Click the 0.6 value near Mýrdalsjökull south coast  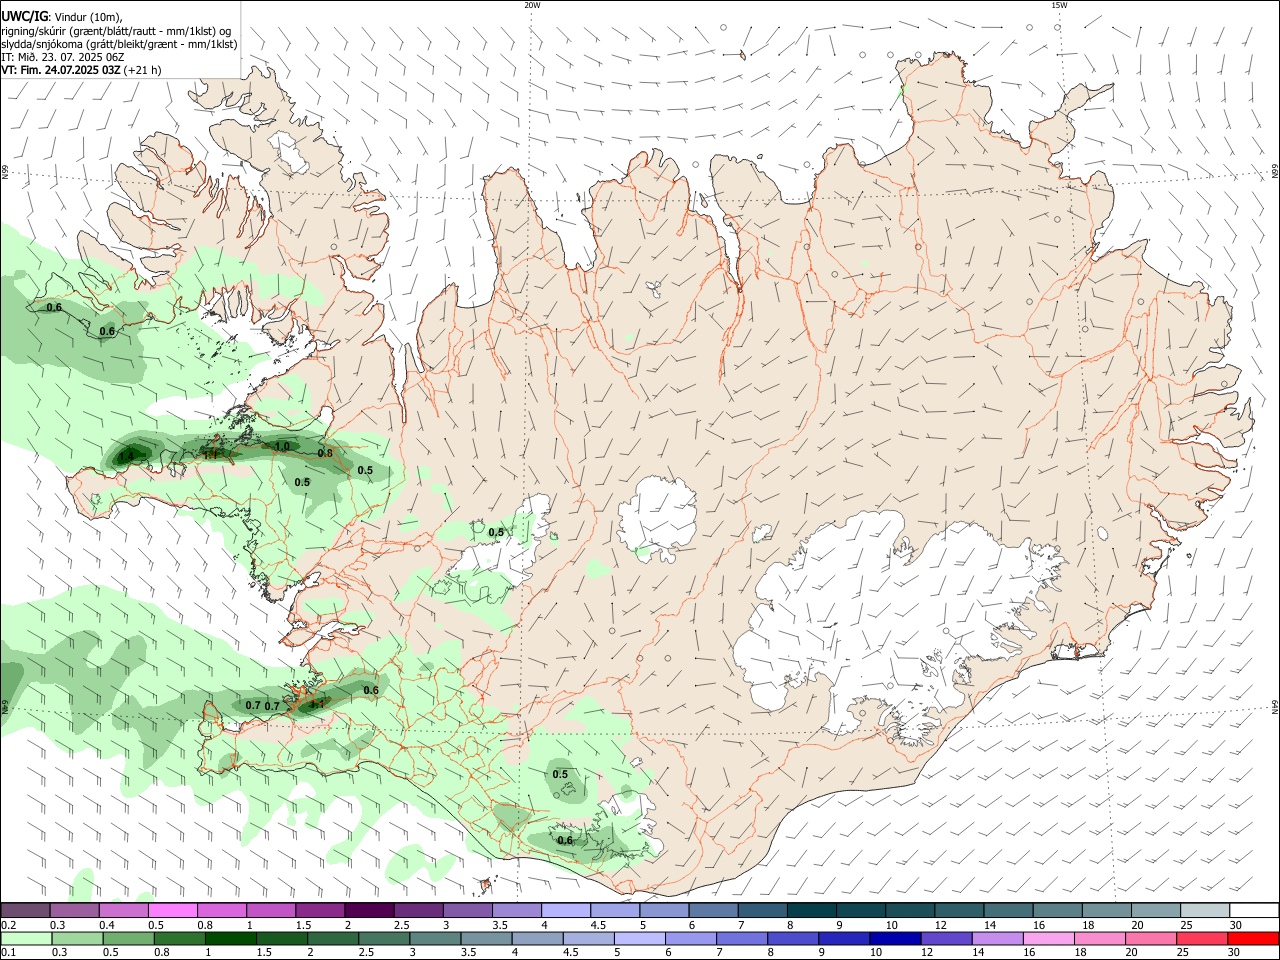coord(565,840)
